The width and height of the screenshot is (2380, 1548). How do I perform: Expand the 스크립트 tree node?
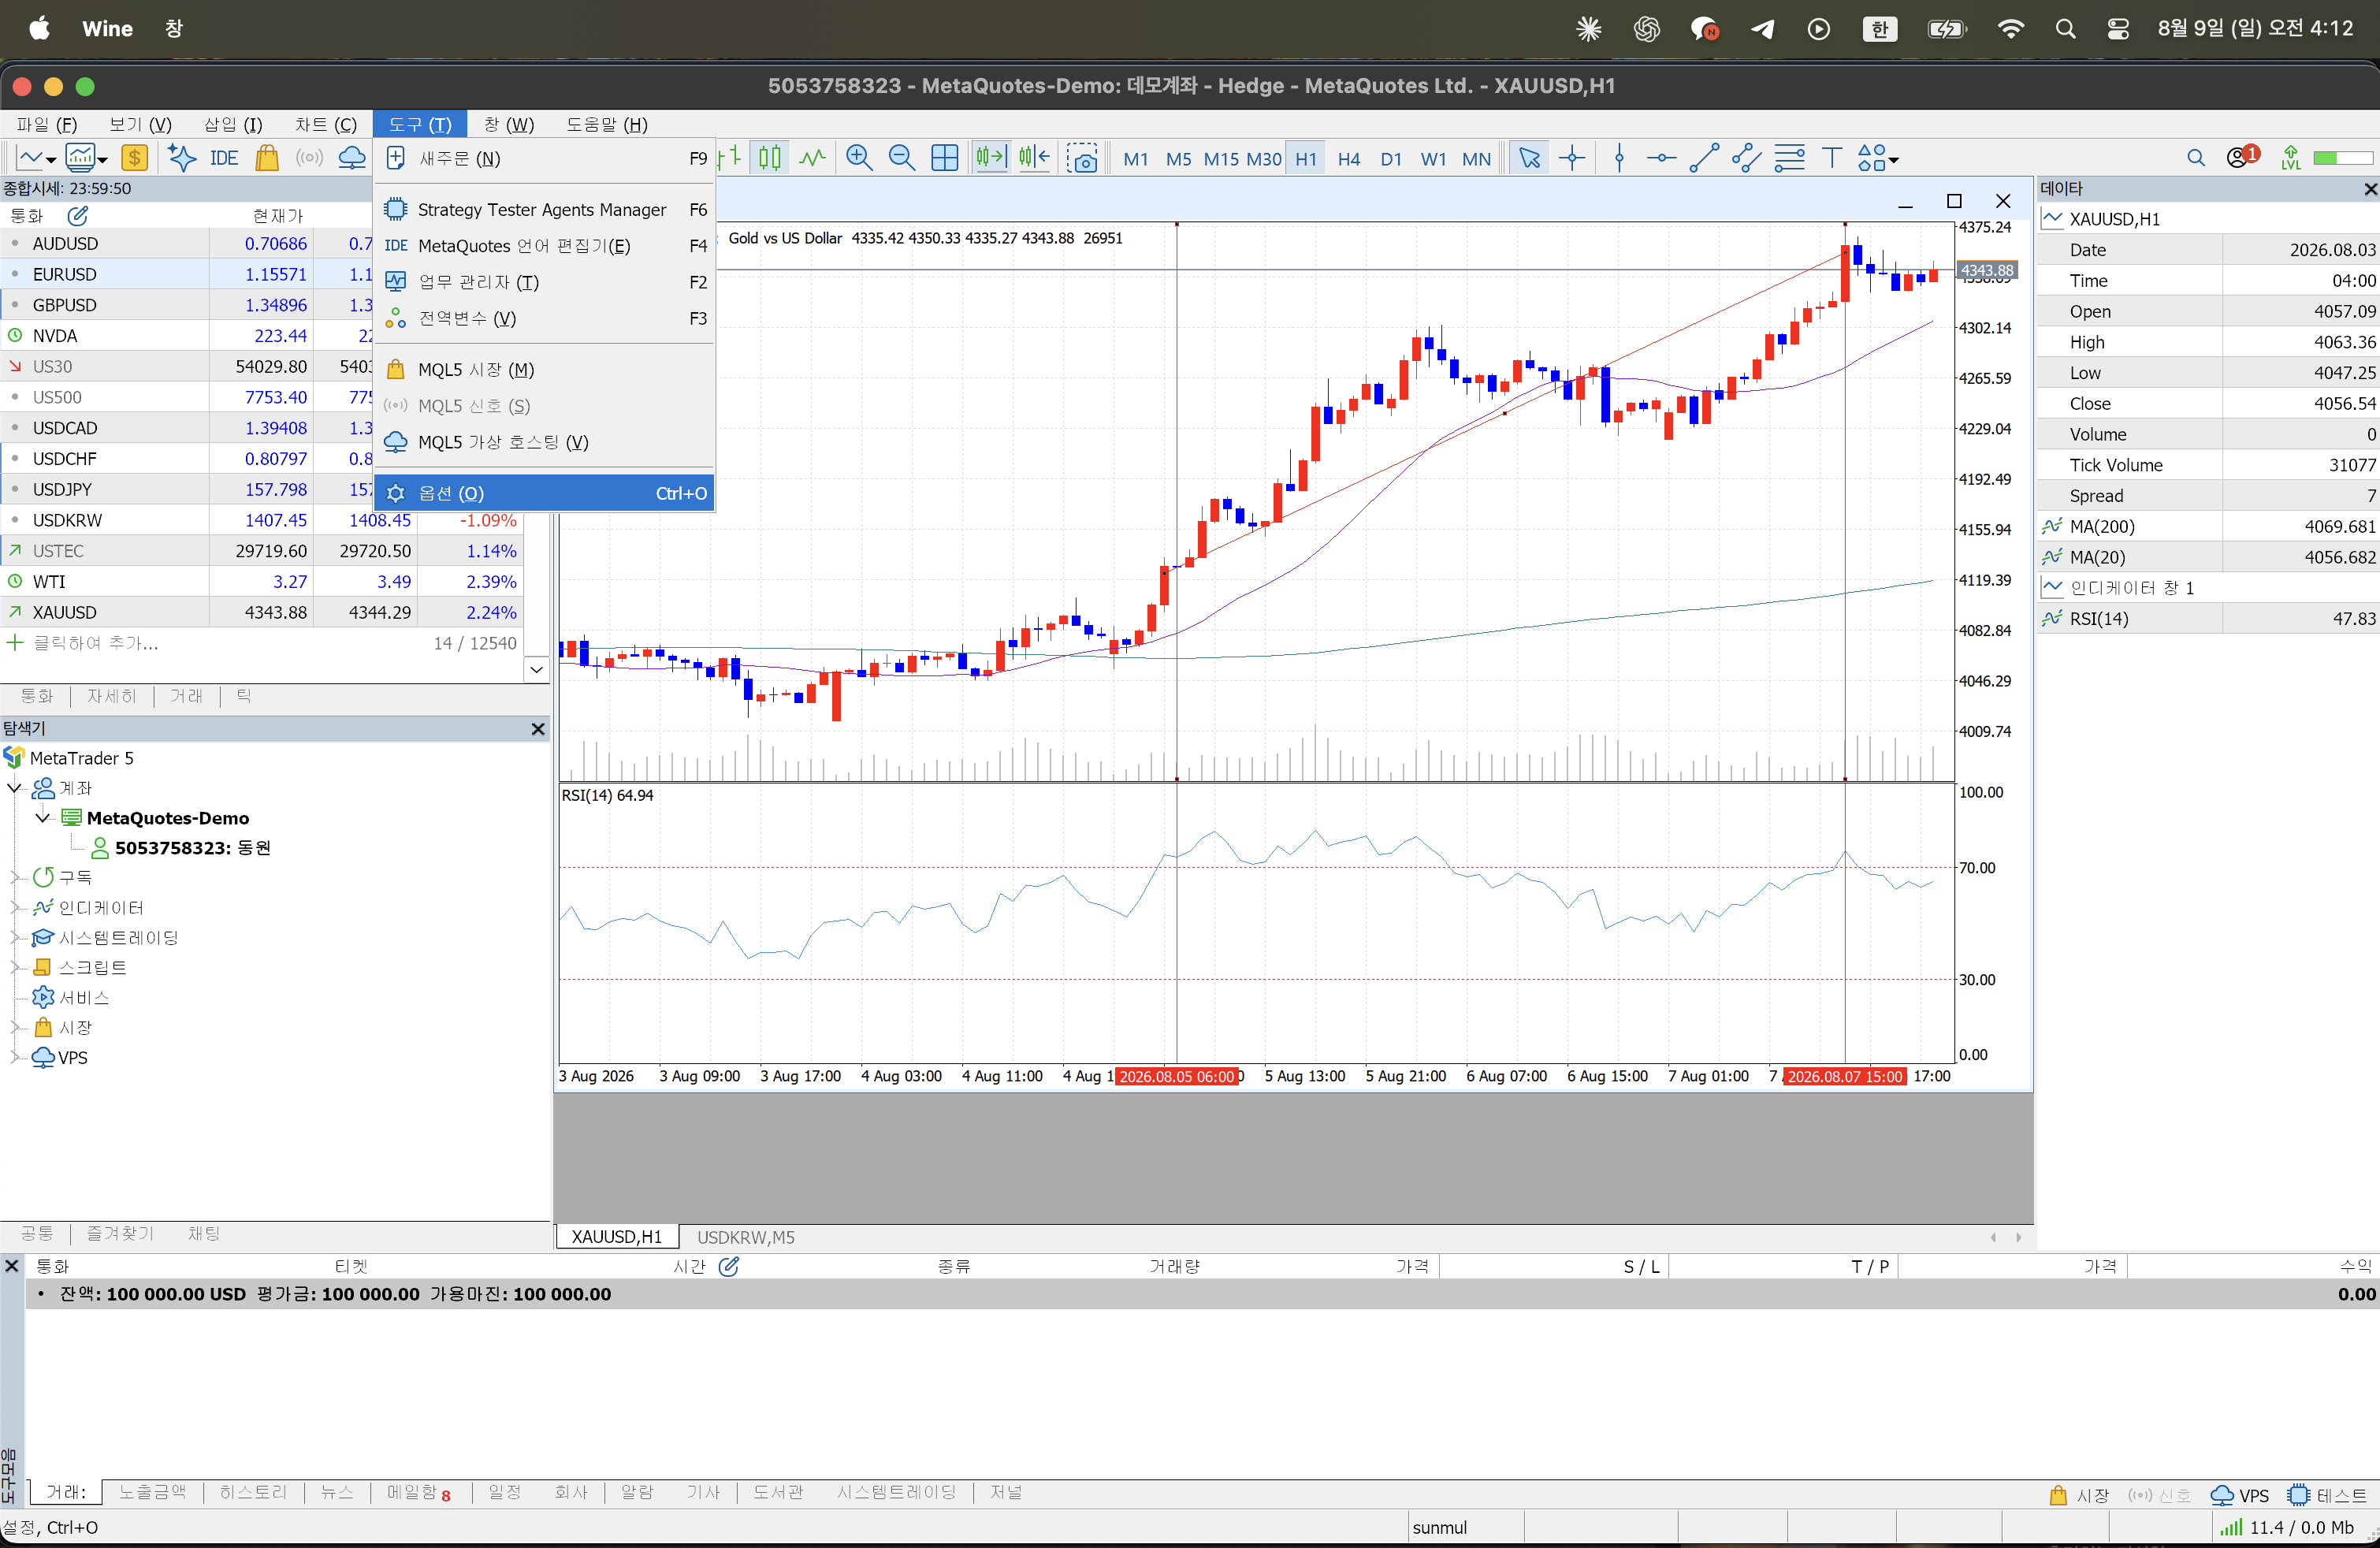coord(14,968)
